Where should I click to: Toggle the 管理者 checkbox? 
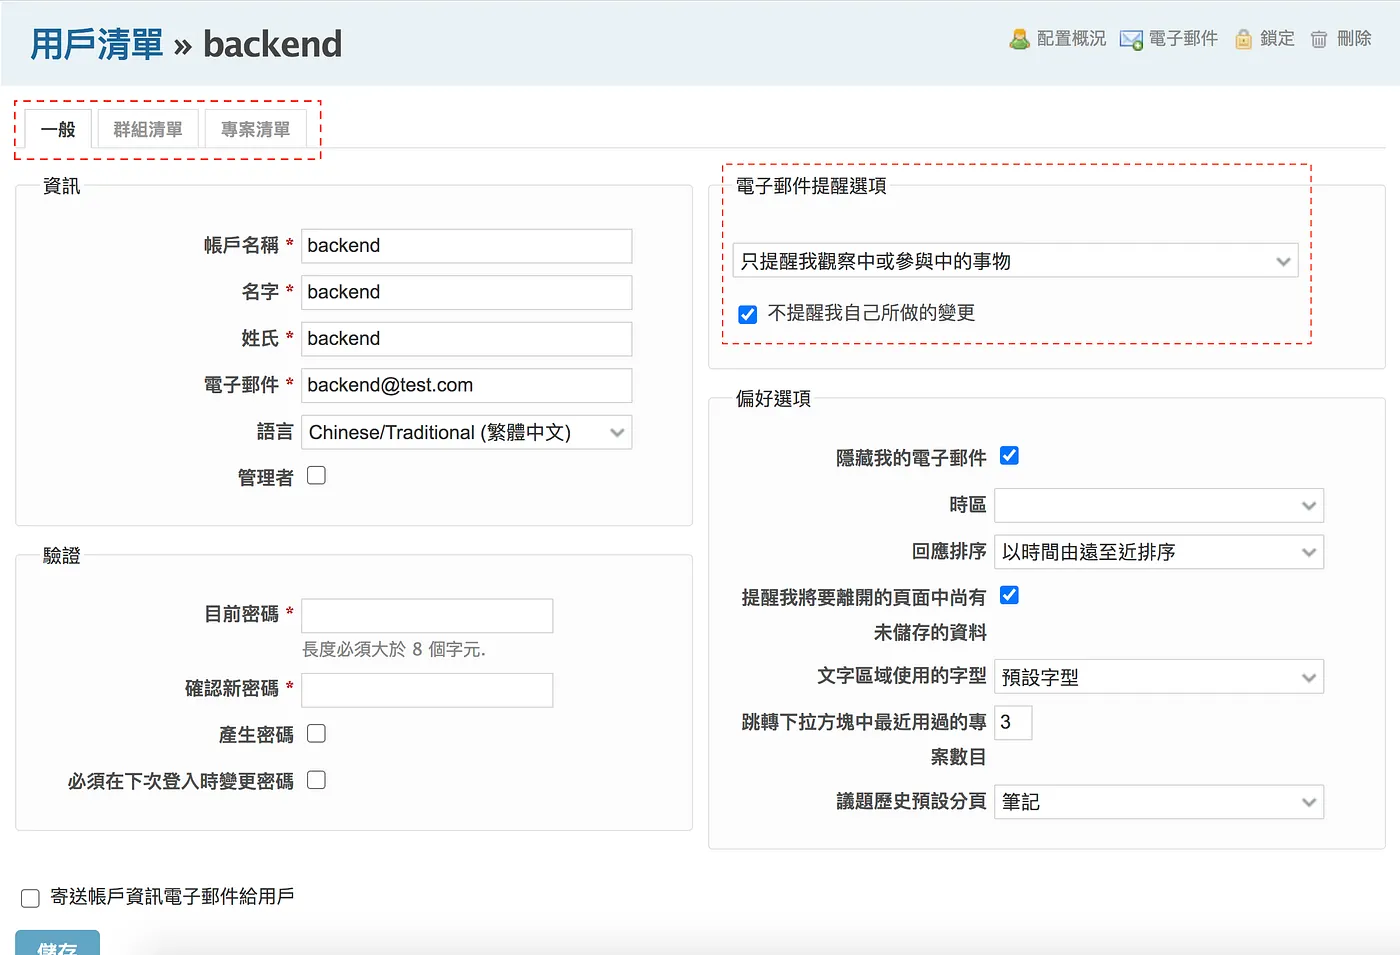(x=316, y=475)
